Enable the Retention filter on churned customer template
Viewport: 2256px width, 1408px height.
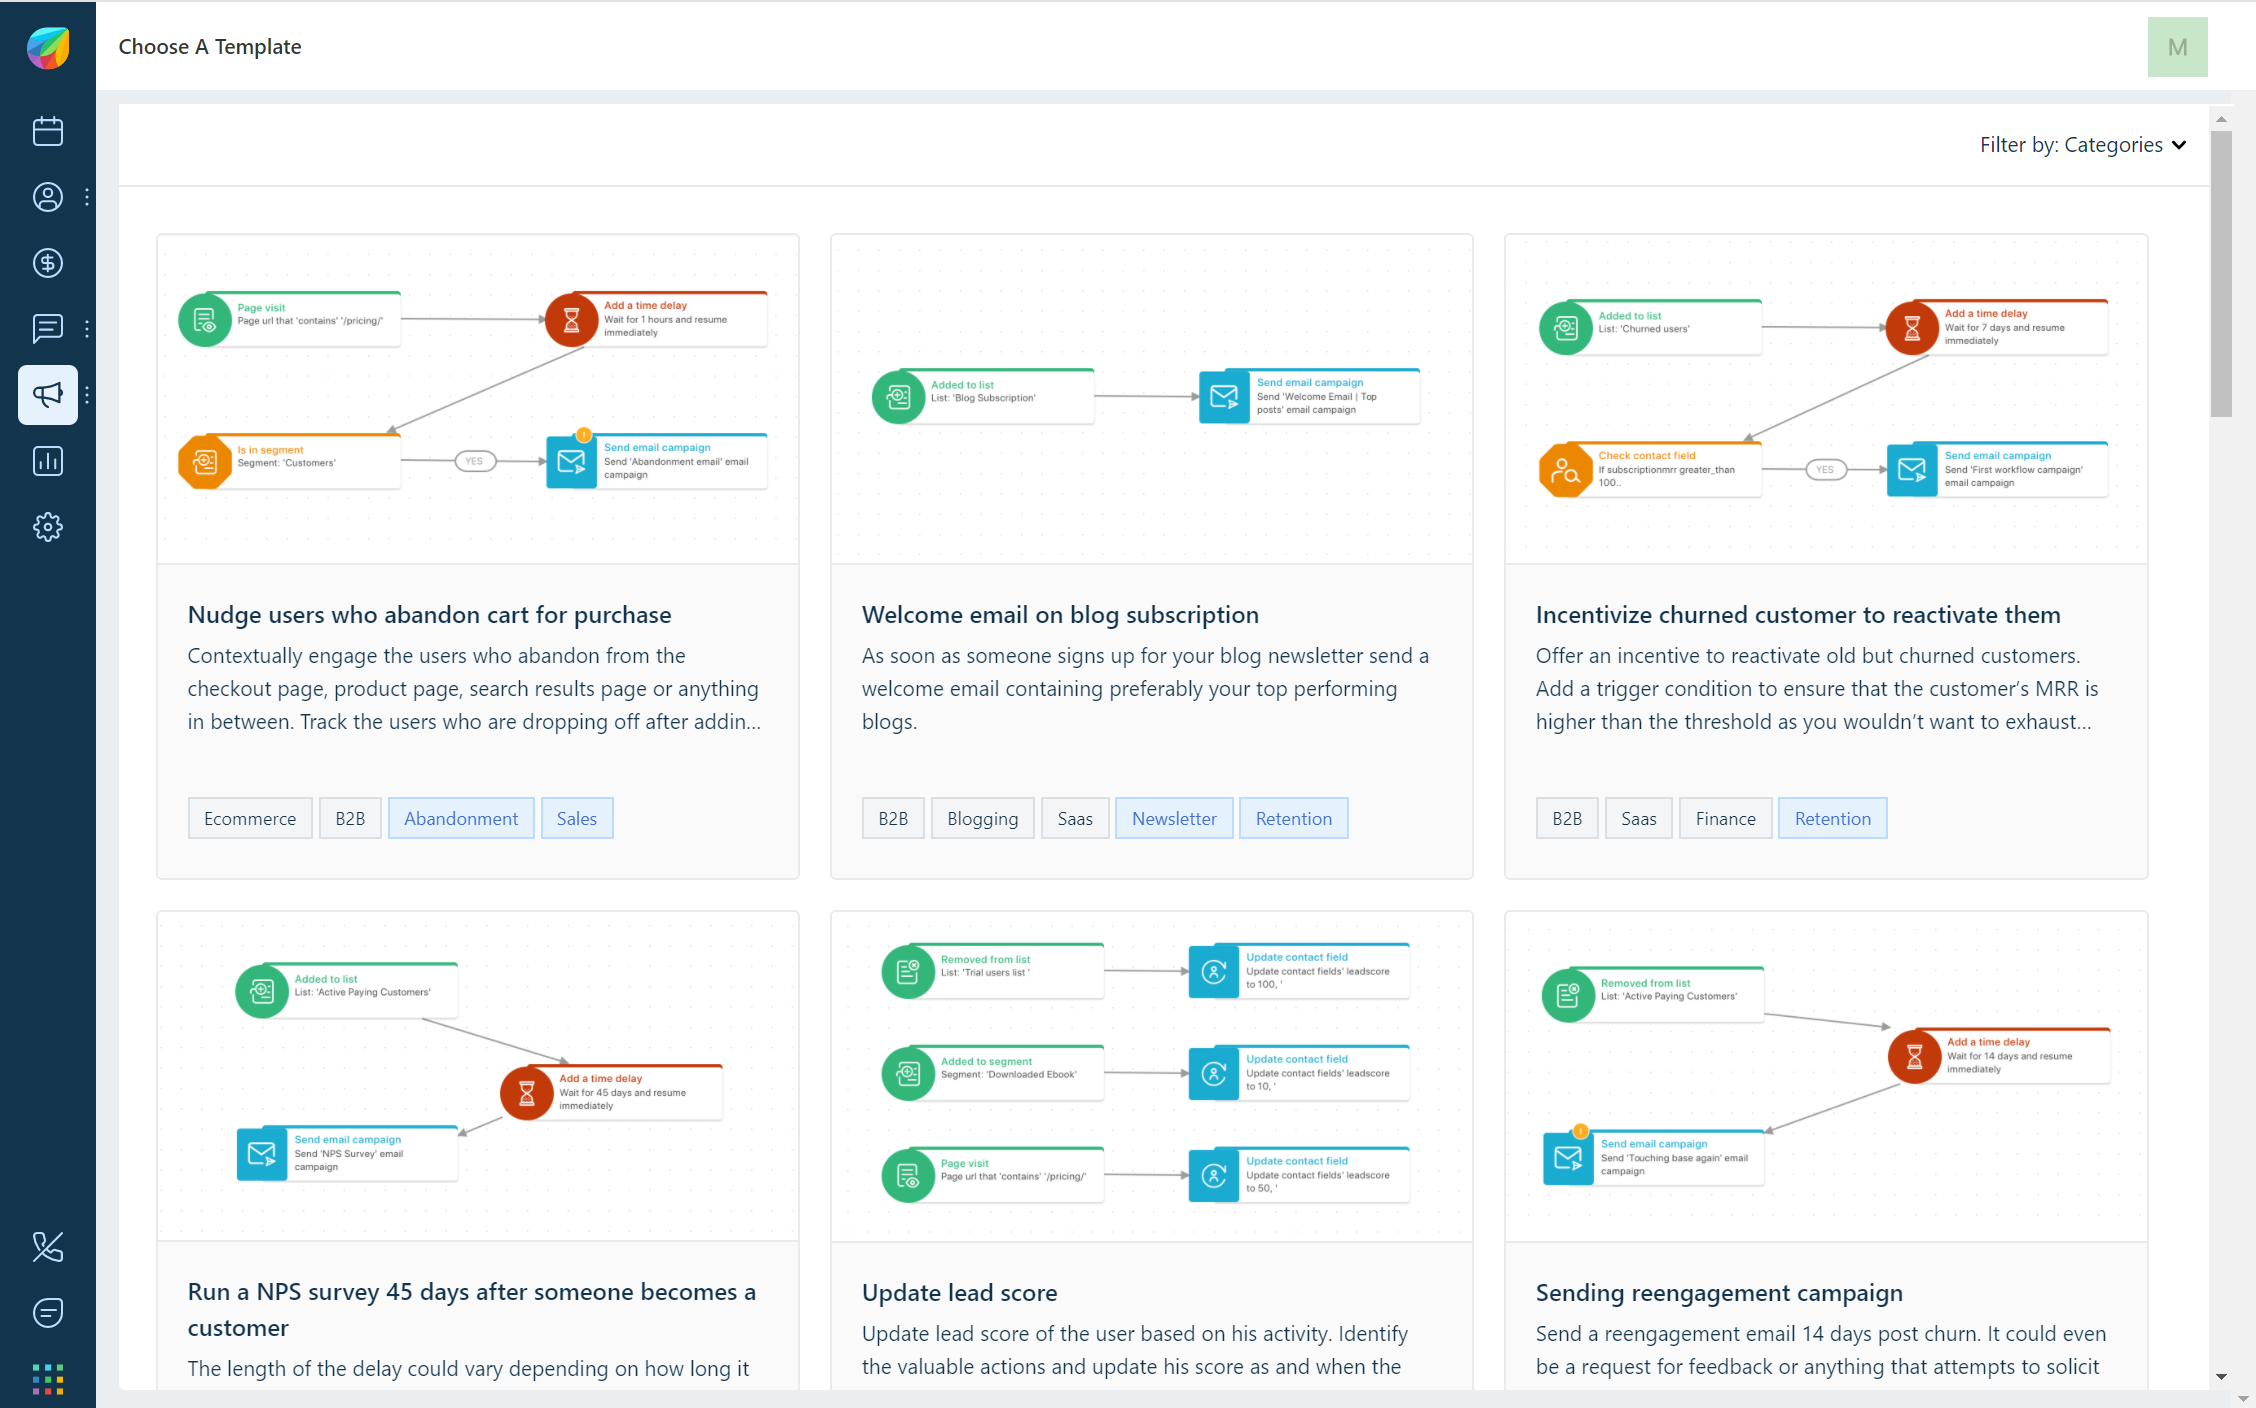click(x=1832, y=817)
